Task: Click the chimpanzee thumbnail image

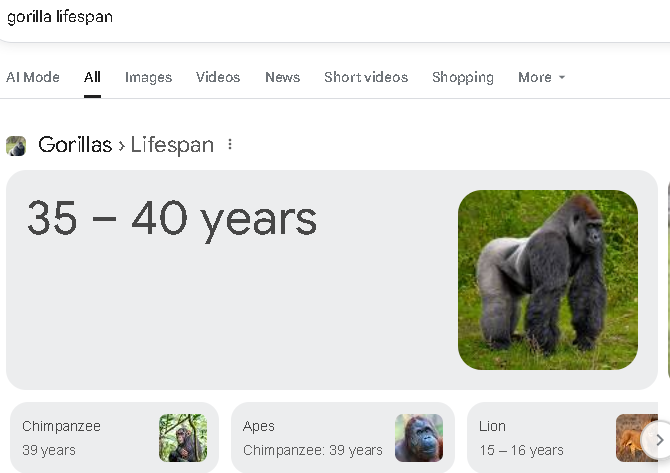Action: pyautogui.click(x=183, y=438)
